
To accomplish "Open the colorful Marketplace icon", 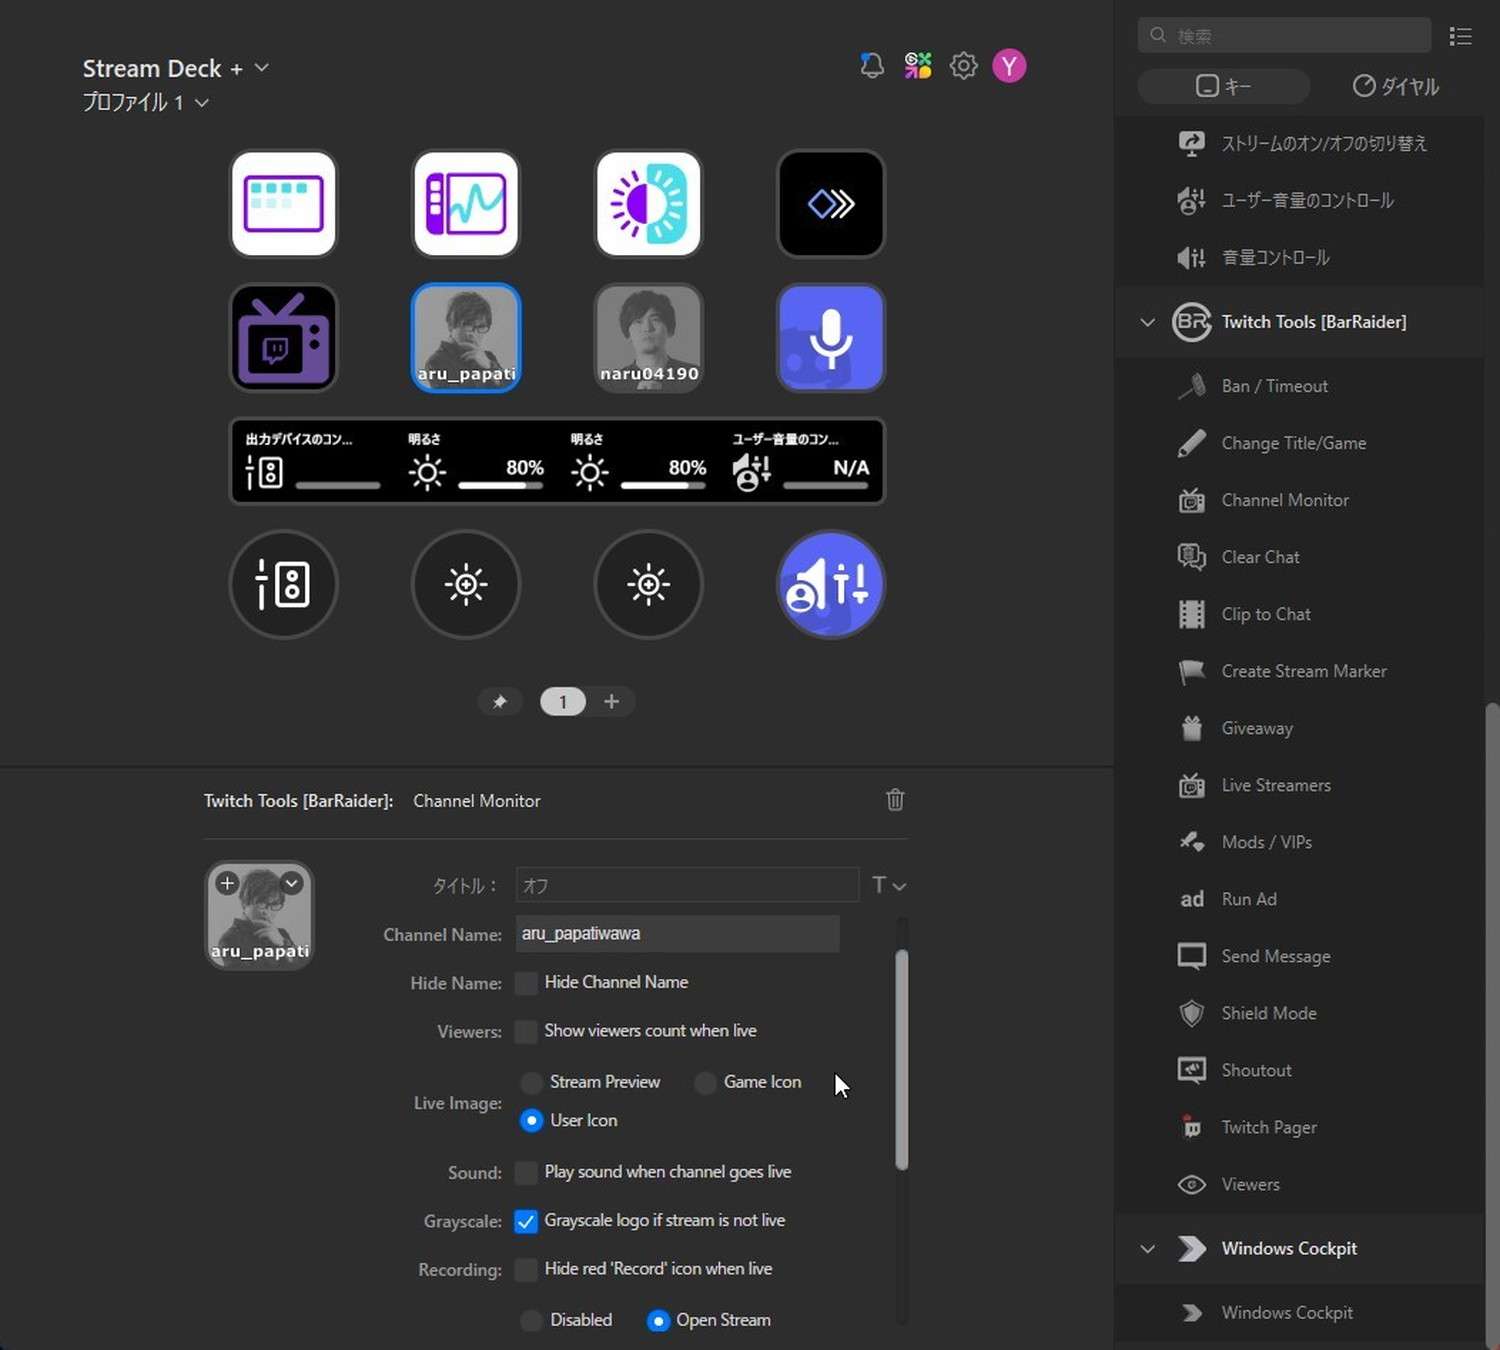I will (917, 66).
